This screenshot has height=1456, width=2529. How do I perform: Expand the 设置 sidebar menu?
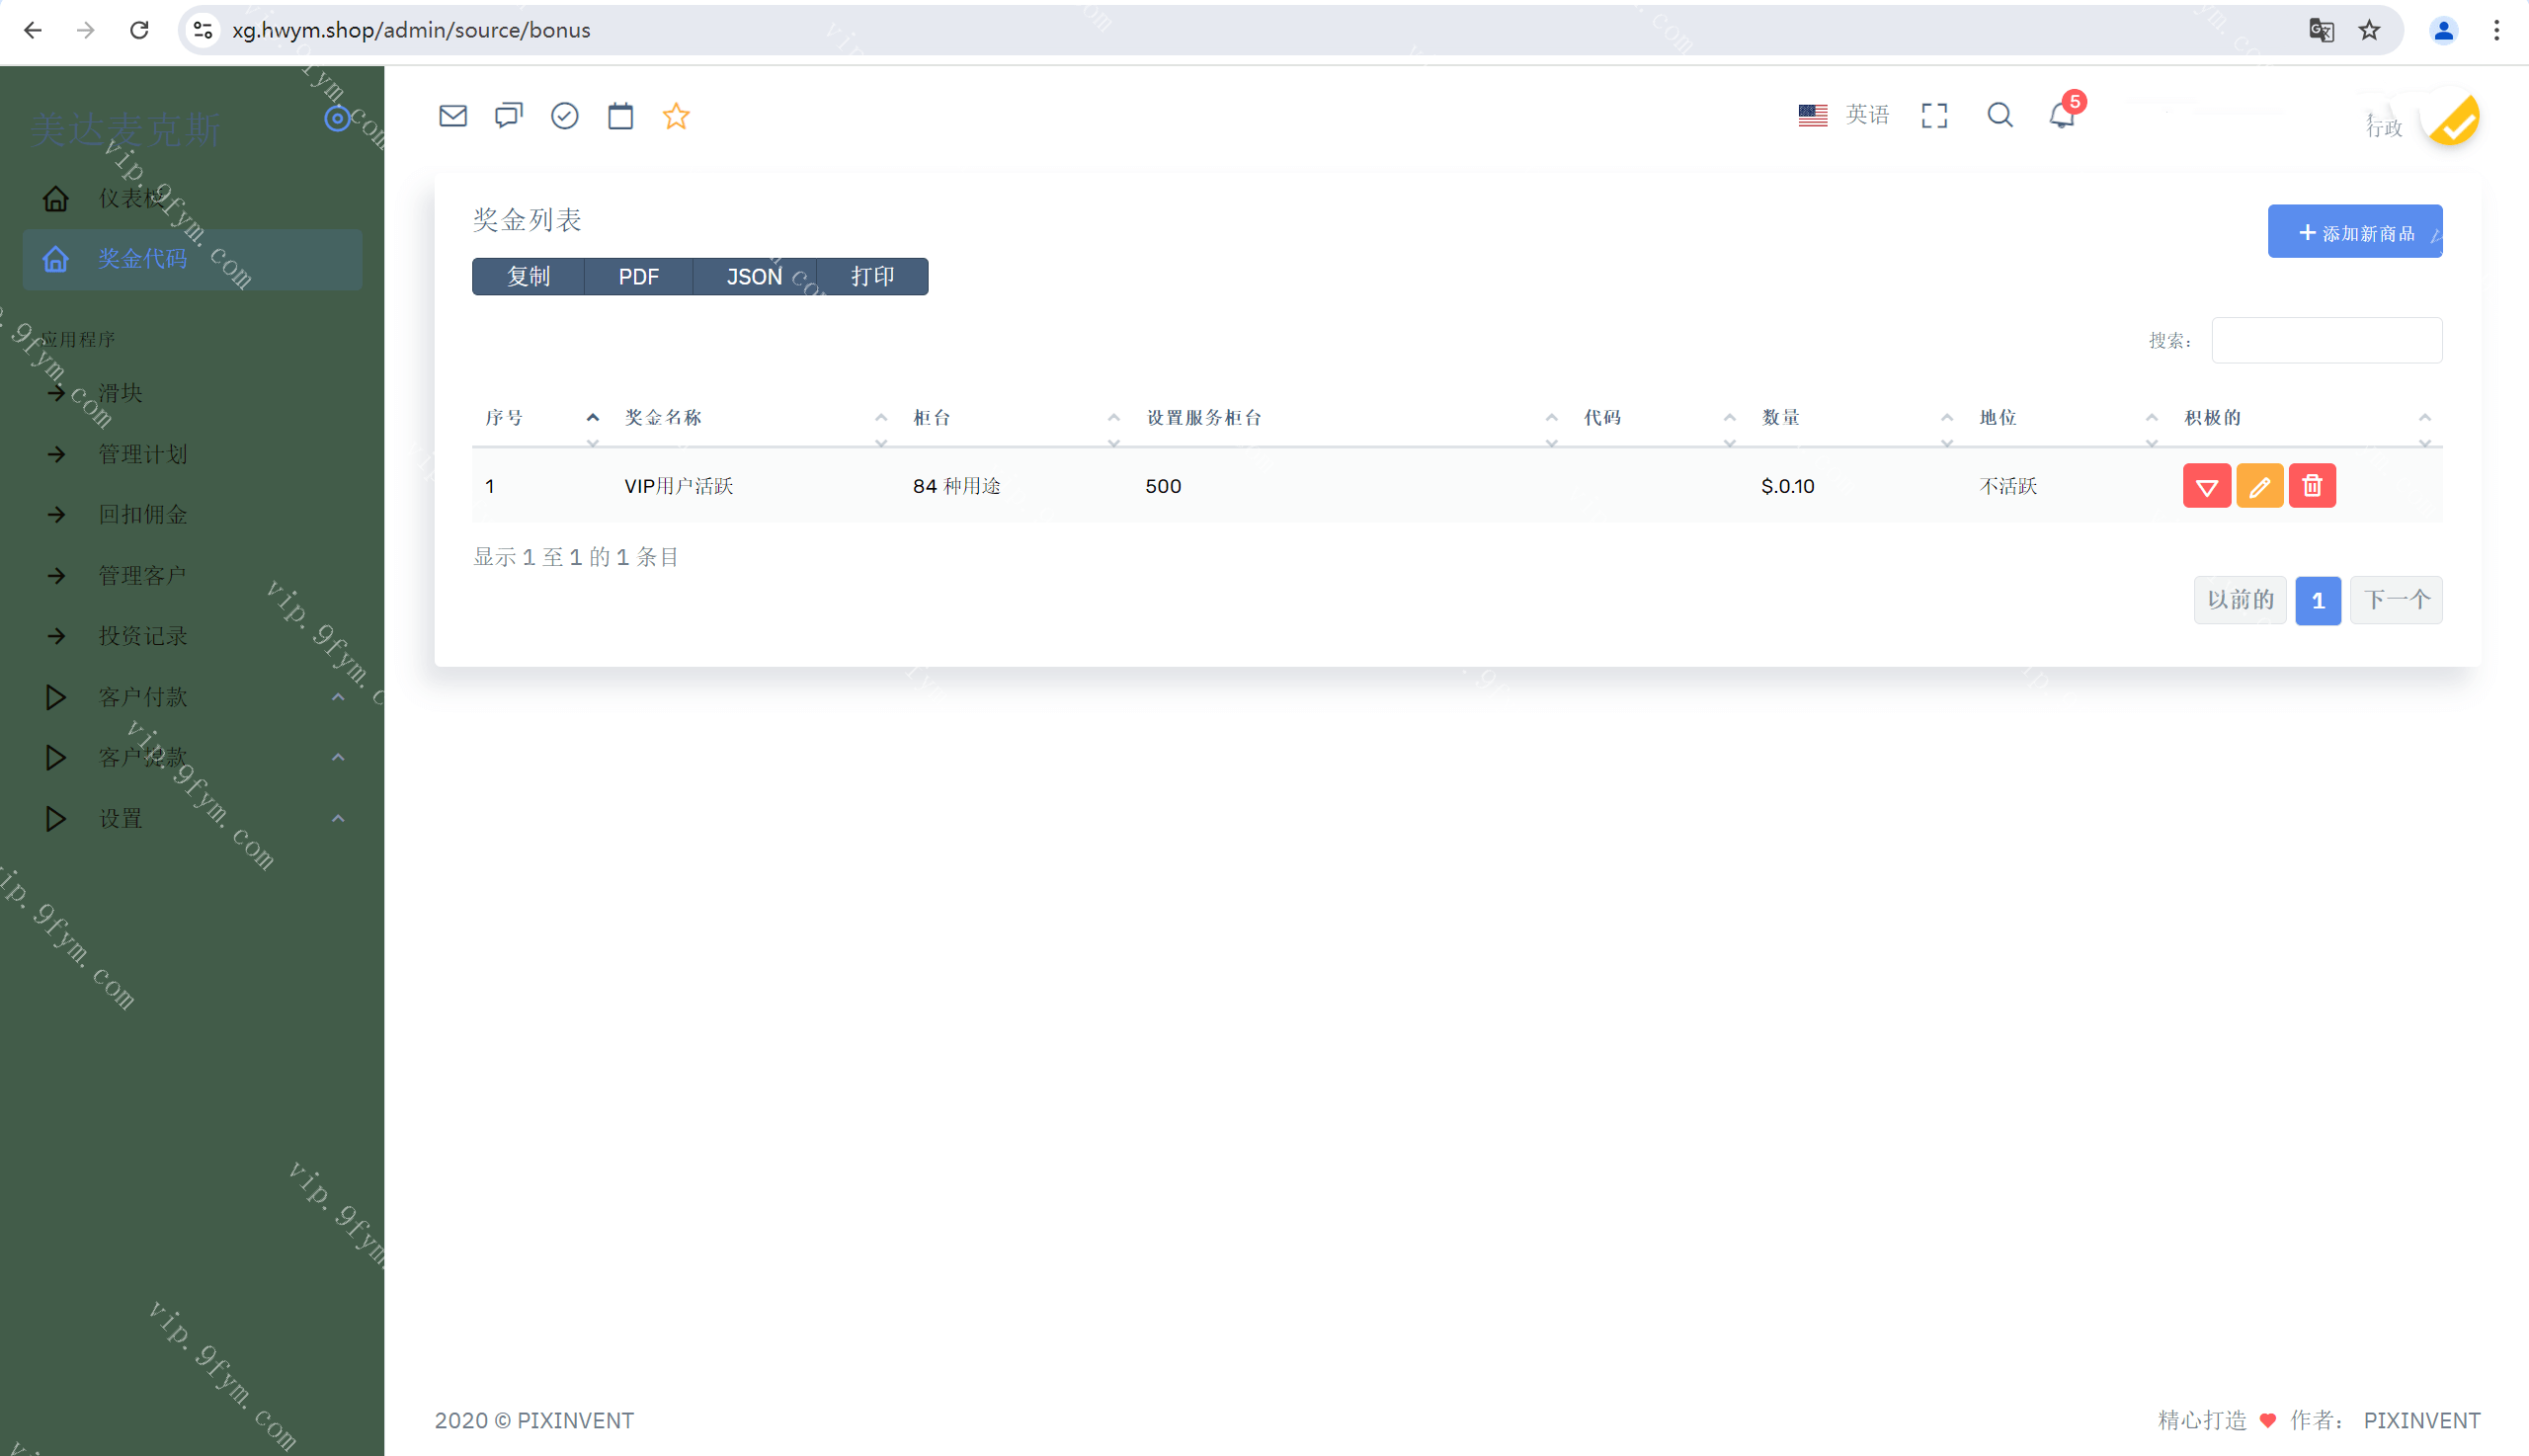[120, 819]
